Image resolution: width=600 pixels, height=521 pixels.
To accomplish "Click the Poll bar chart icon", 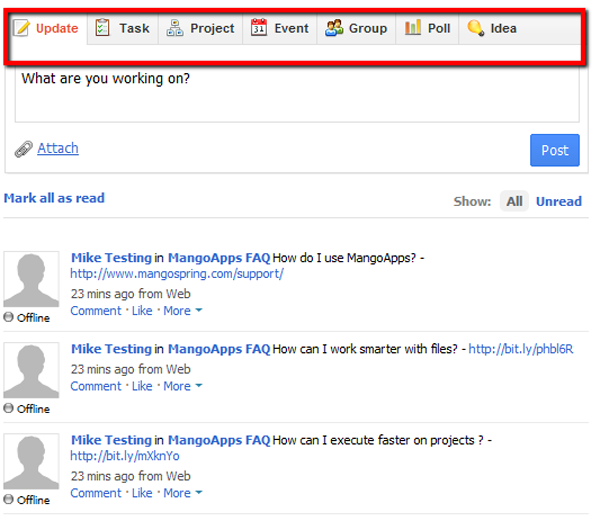I will [413, 27].
